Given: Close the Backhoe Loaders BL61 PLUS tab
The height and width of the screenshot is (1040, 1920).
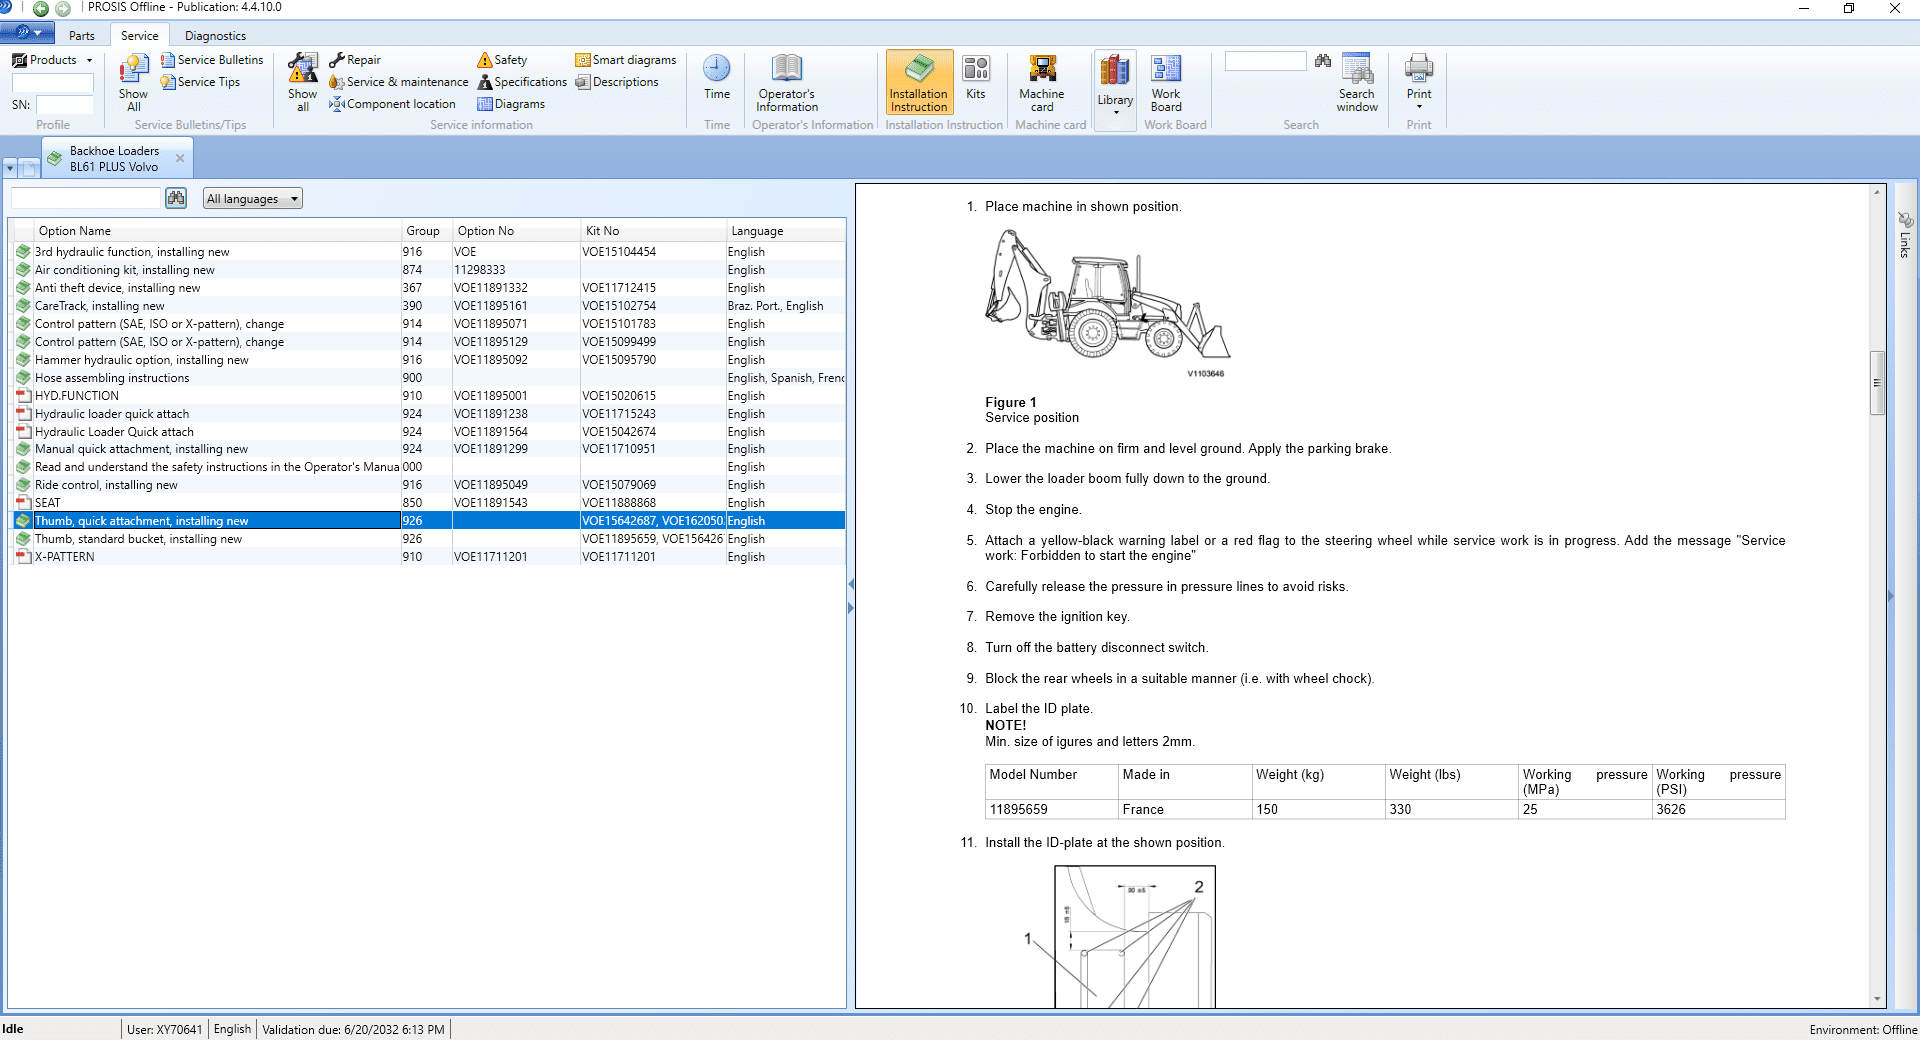Looking at the screenshot, I should (x=180, y=158).
